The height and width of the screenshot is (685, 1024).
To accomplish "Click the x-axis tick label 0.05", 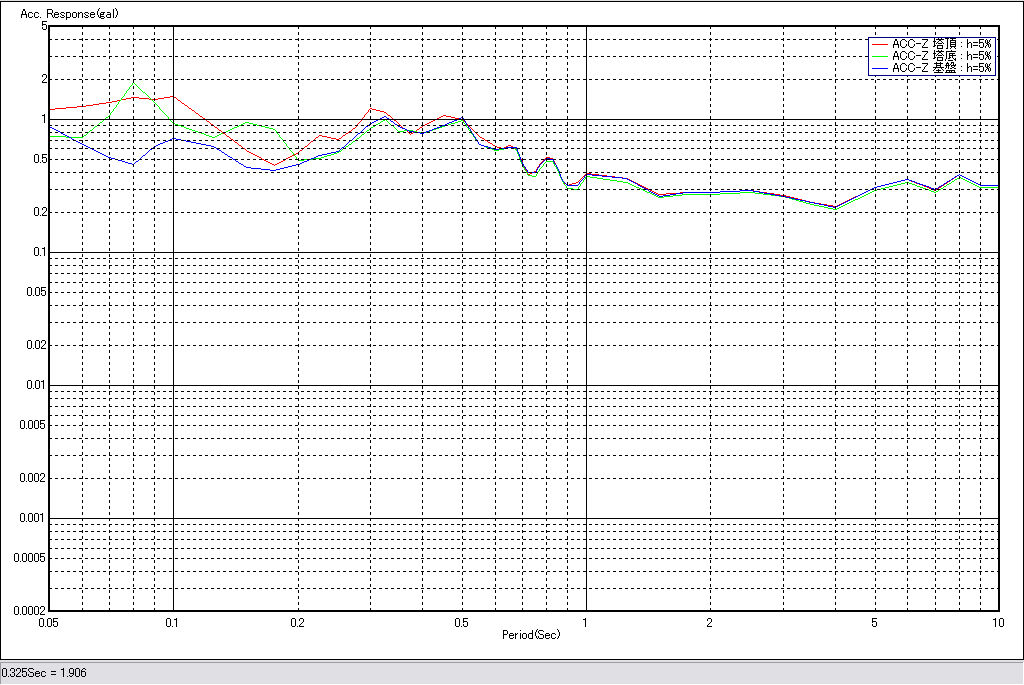I will coord(48,622).
